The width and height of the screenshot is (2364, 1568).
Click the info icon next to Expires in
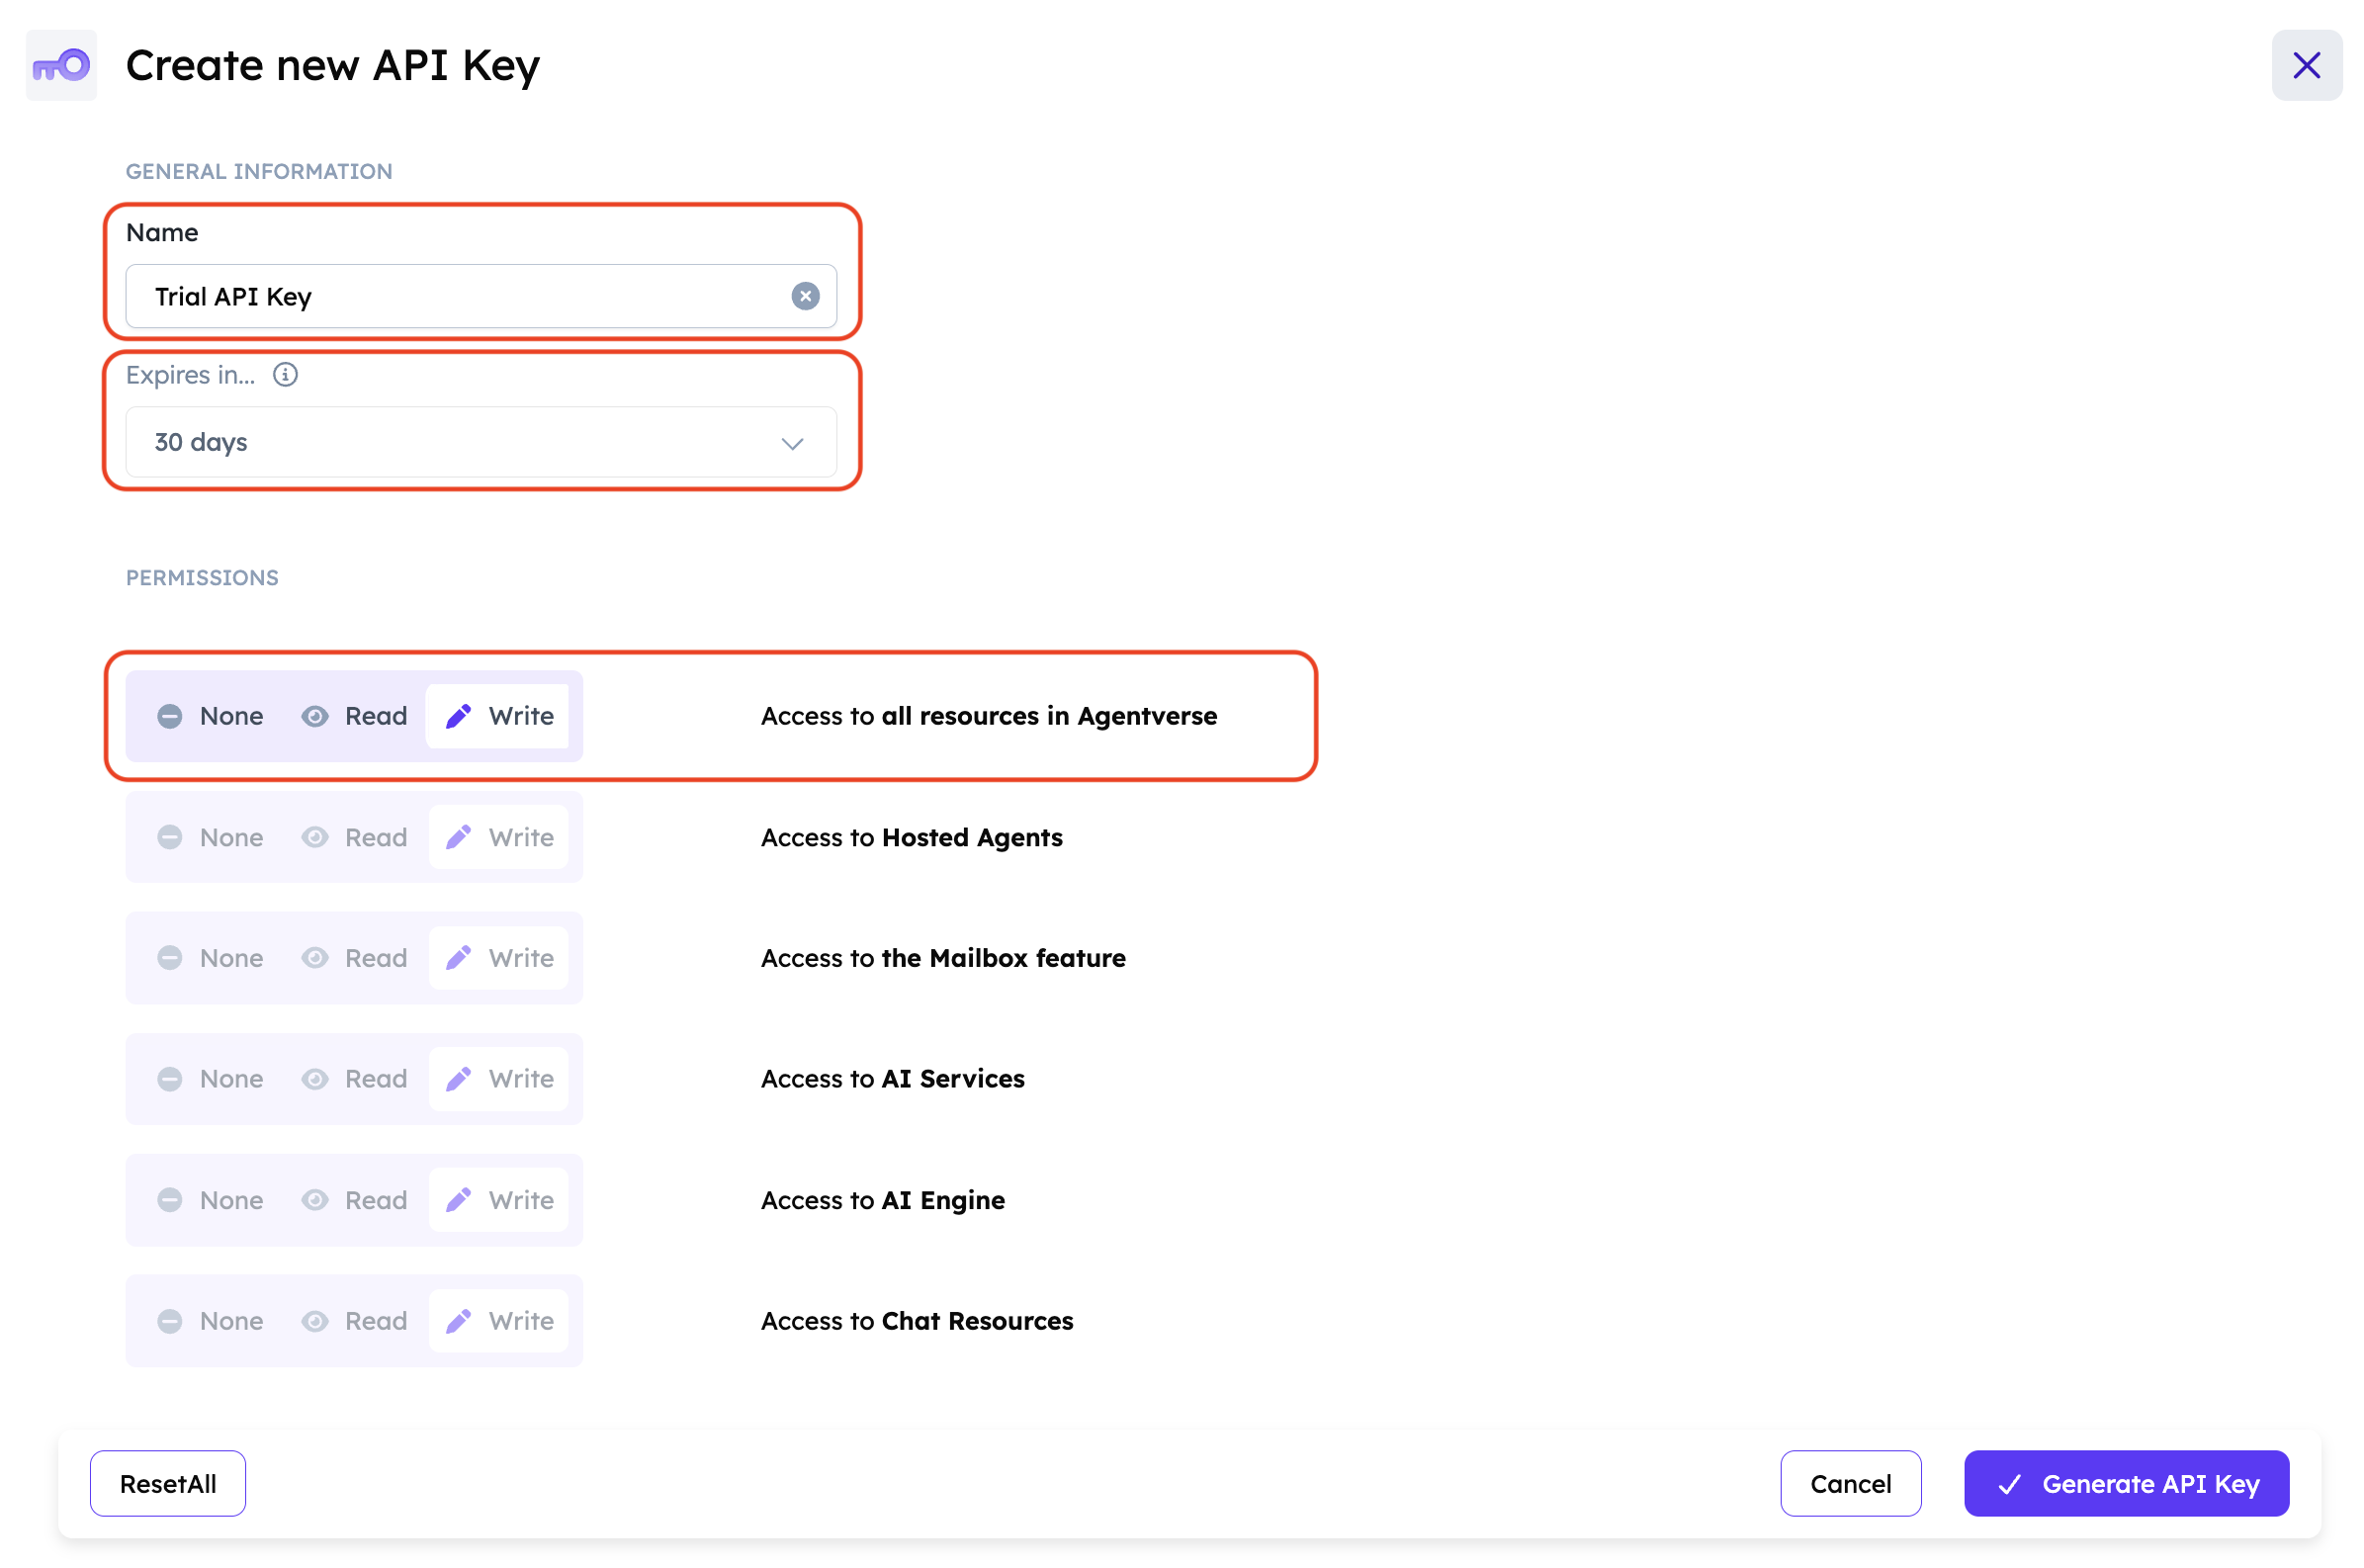285,375
